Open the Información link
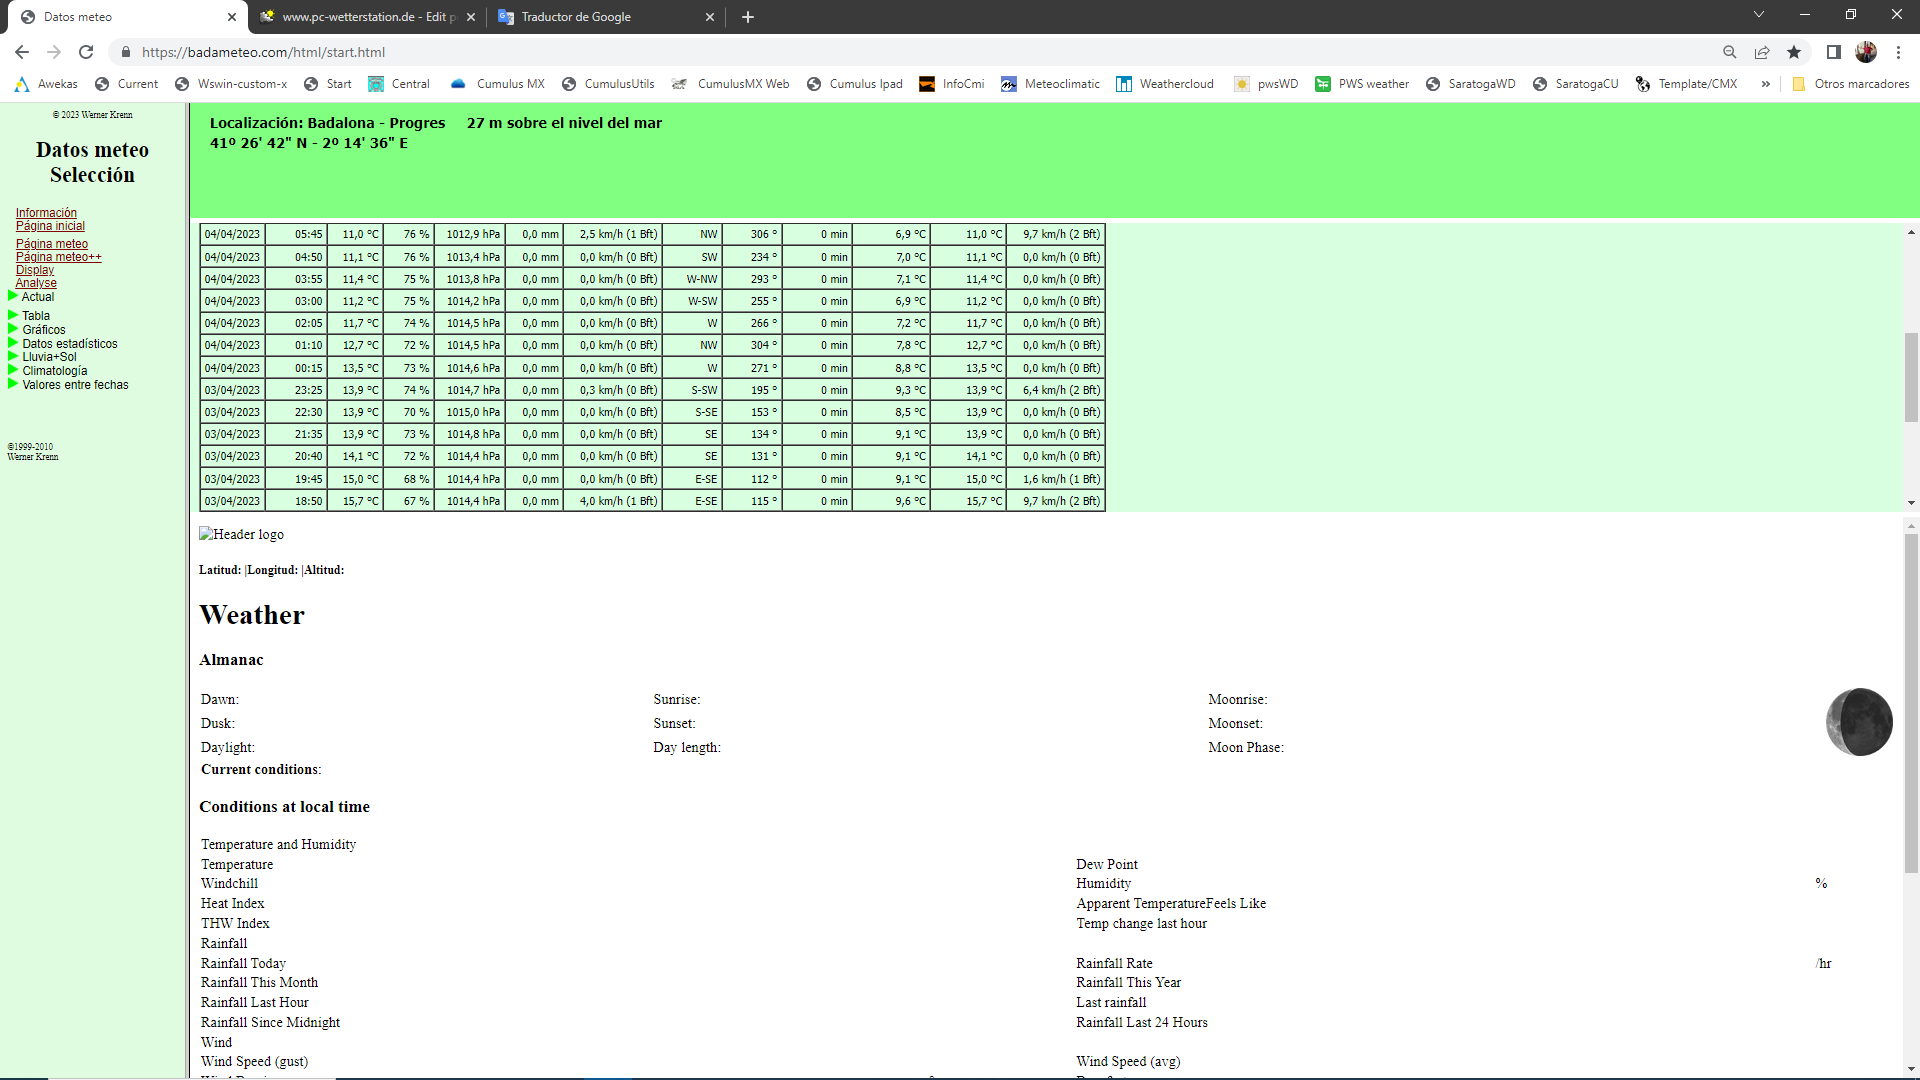The image size is (1920, 1080). pyautogui.click(x=46, y=213)
